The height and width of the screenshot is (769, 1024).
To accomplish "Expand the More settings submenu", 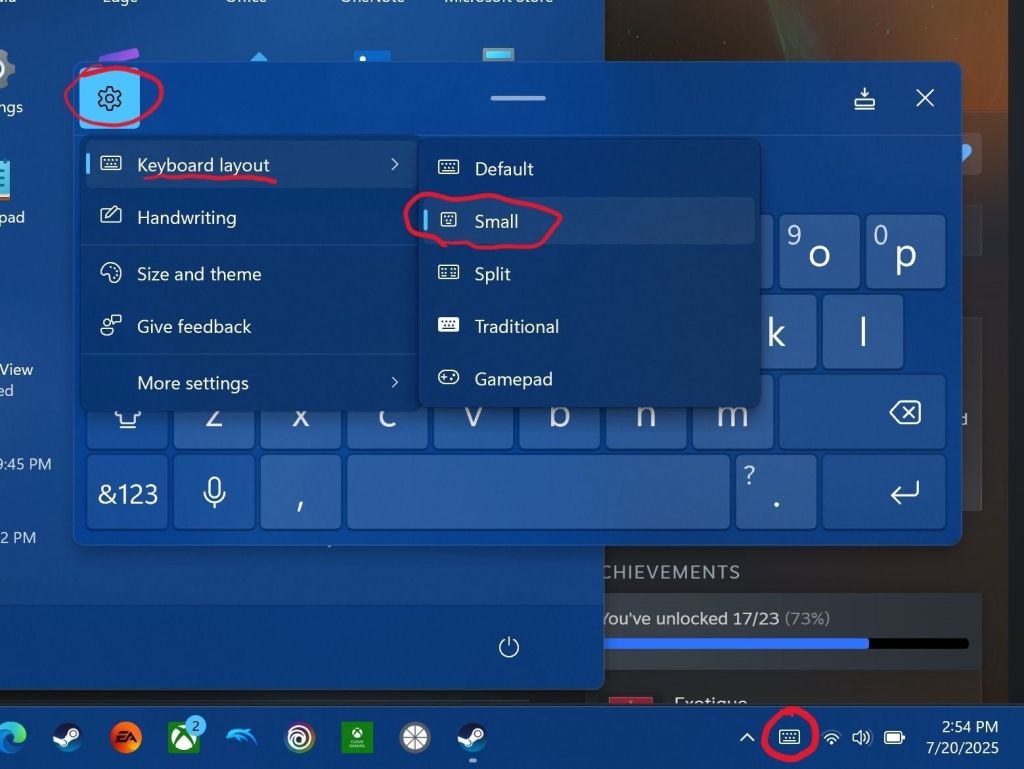I will pos(250,383).
